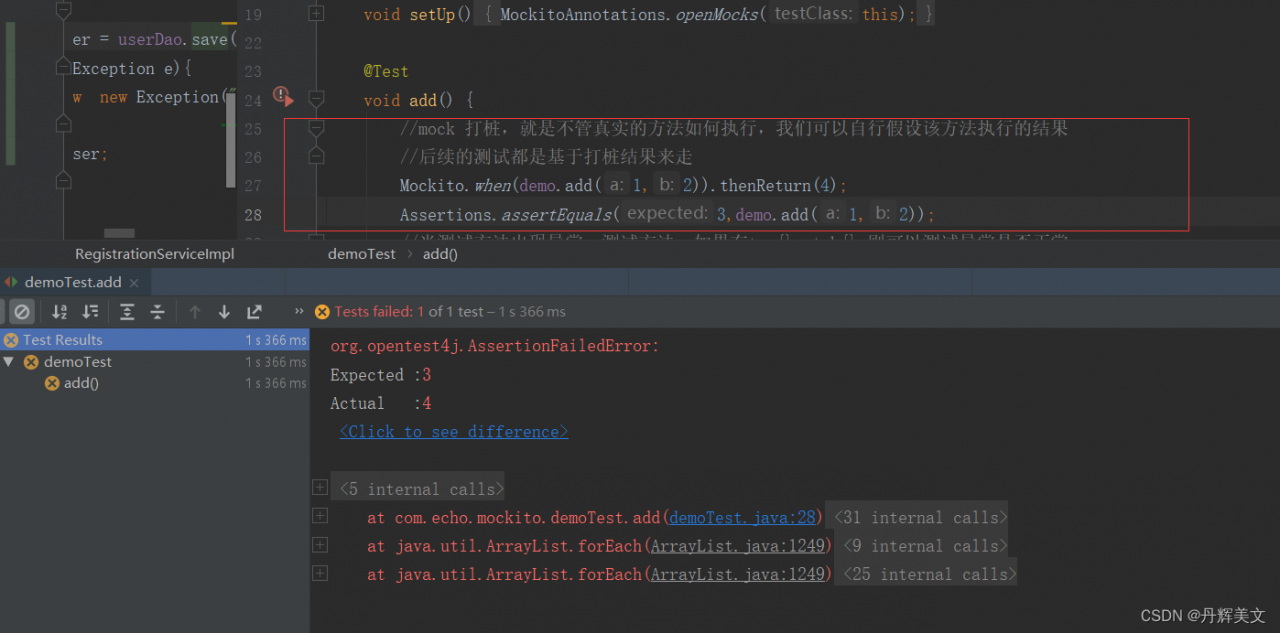Open the last ArrayList.java:1249 link

coord(739,574)
